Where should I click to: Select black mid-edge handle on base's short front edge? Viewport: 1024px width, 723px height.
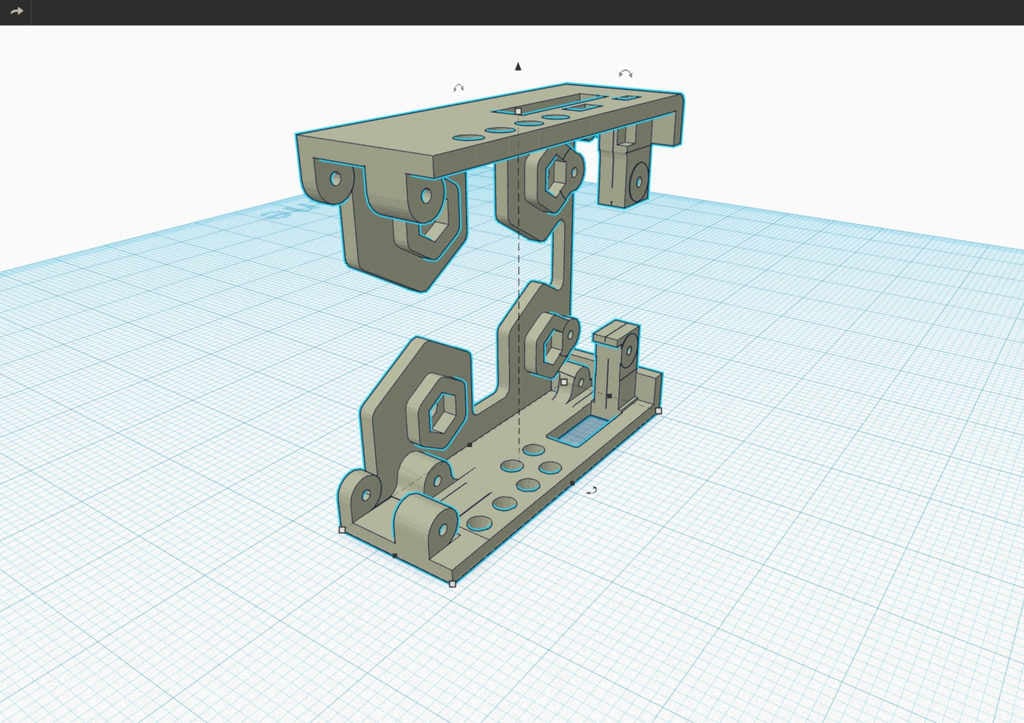394,555
